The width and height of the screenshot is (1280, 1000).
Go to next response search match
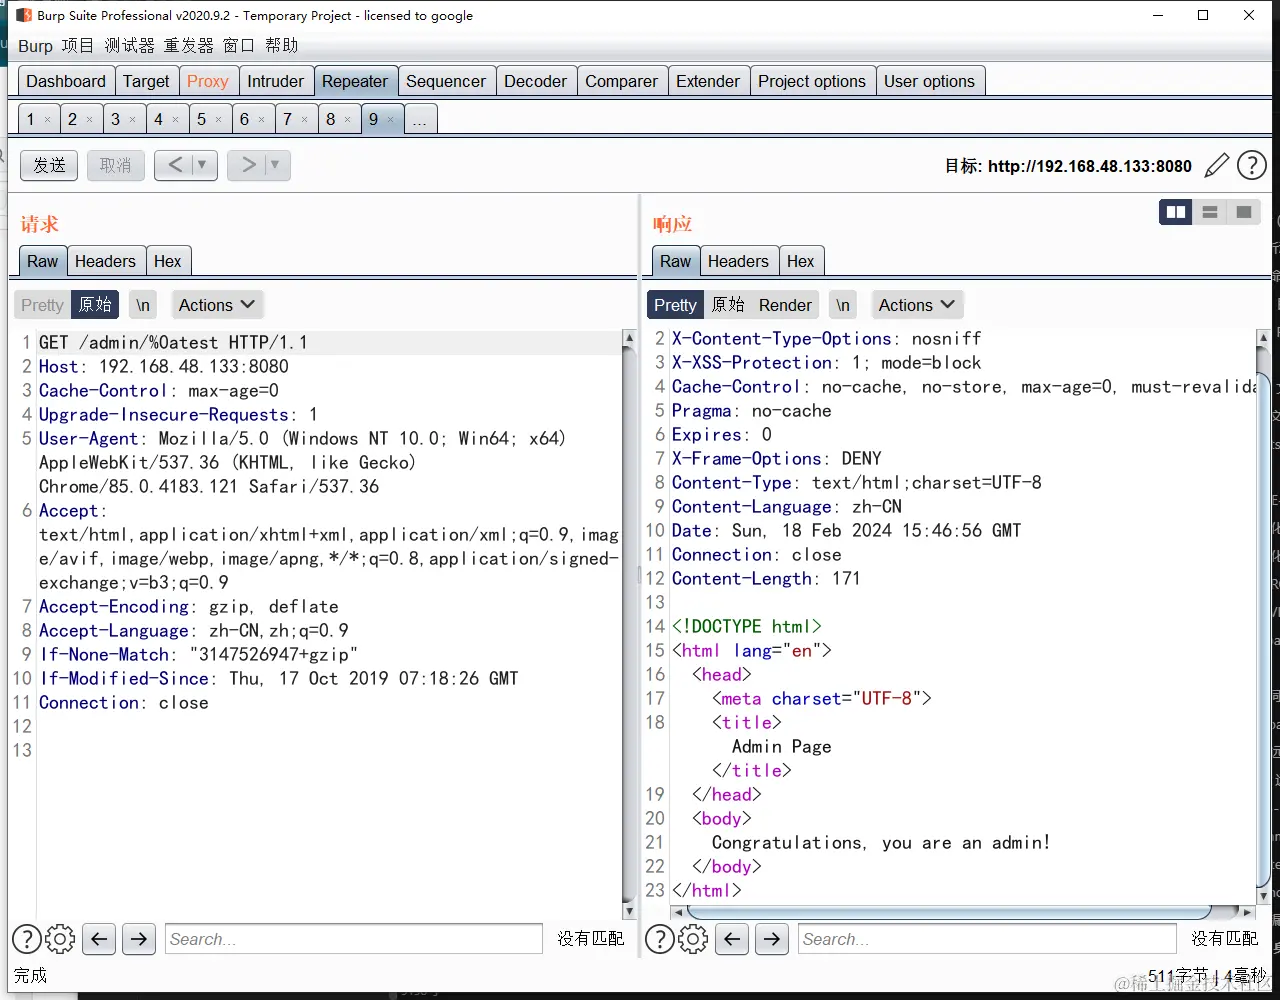click(772, 939)
